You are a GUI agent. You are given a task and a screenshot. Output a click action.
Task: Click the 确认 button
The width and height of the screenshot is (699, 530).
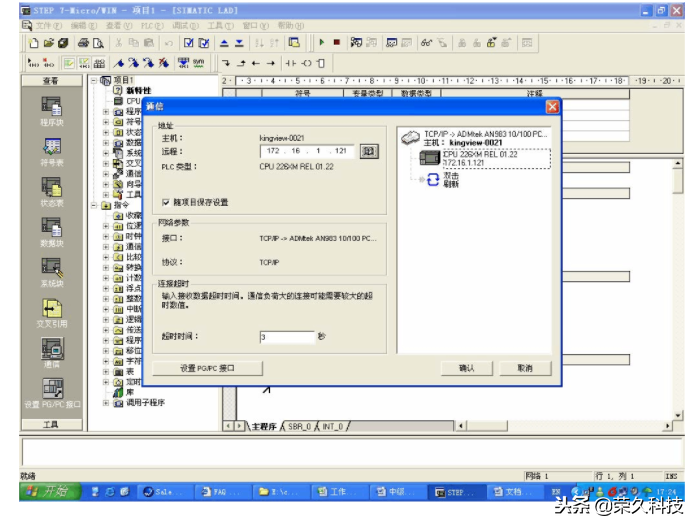(466, 368)
